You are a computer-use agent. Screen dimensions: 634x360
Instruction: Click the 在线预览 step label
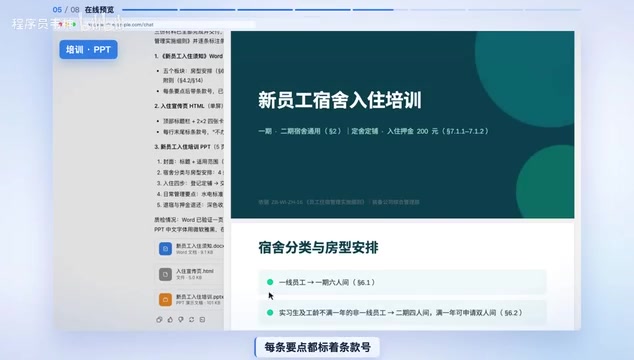tap(99, 10)
